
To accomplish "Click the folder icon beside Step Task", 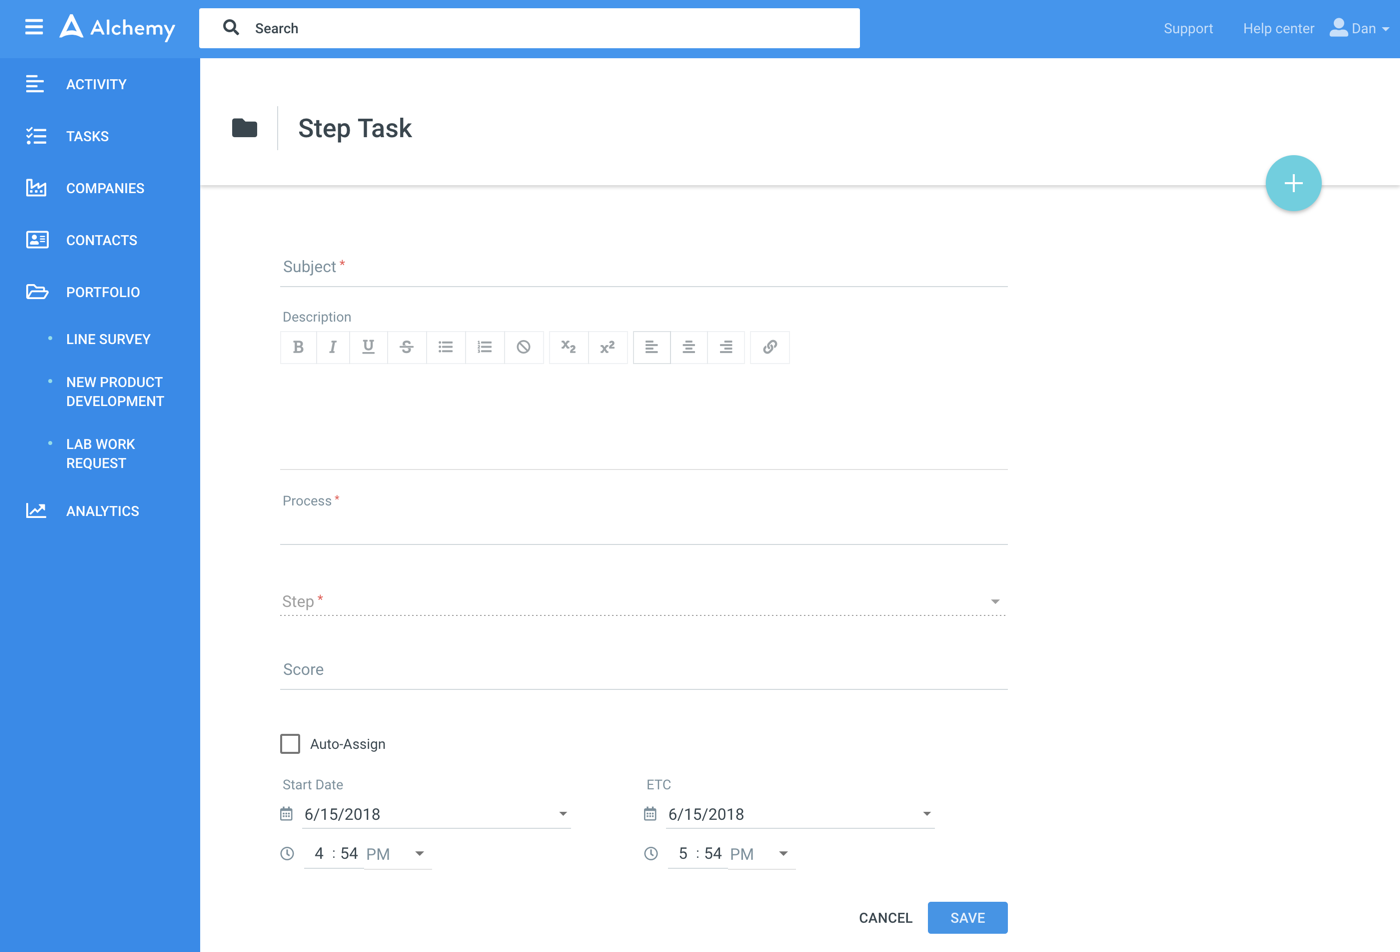I will (245, 128).
